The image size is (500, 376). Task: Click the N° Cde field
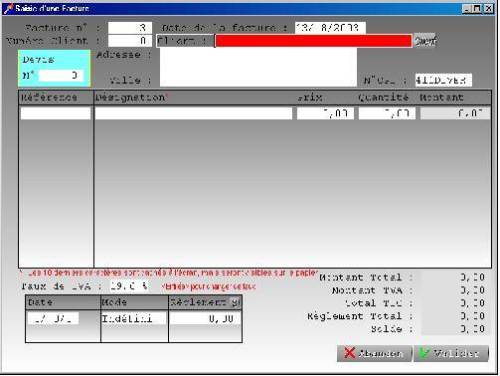(x=443, y=80)
